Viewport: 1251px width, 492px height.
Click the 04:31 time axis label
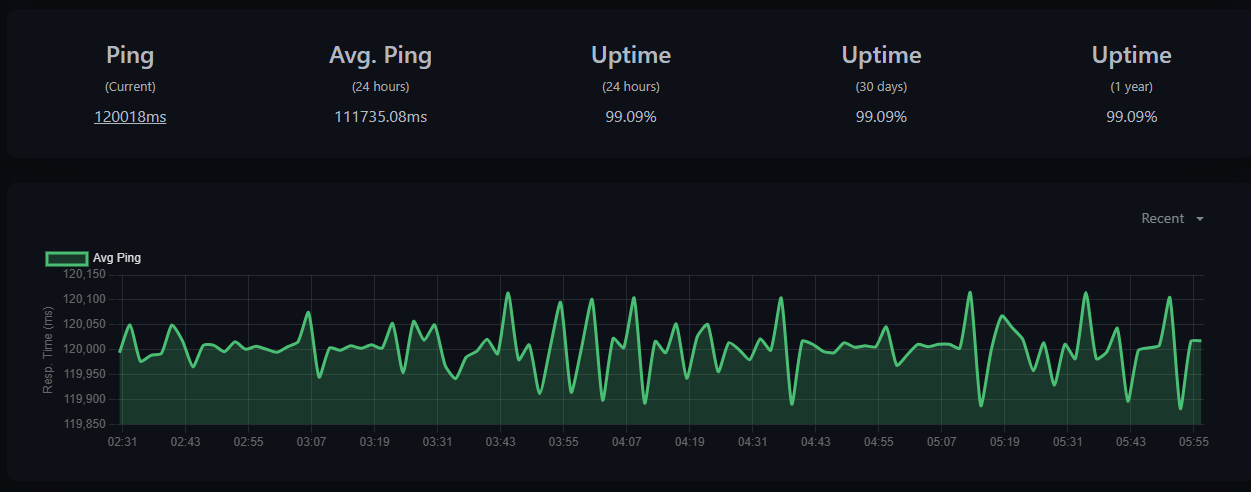click(x=752, y=441)
